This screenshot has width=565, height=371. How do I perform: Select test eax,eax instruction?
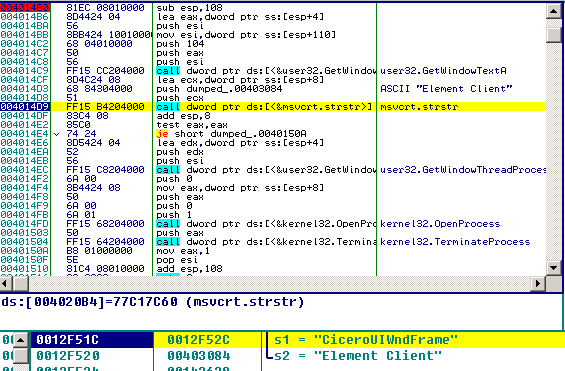pos(192,125)
